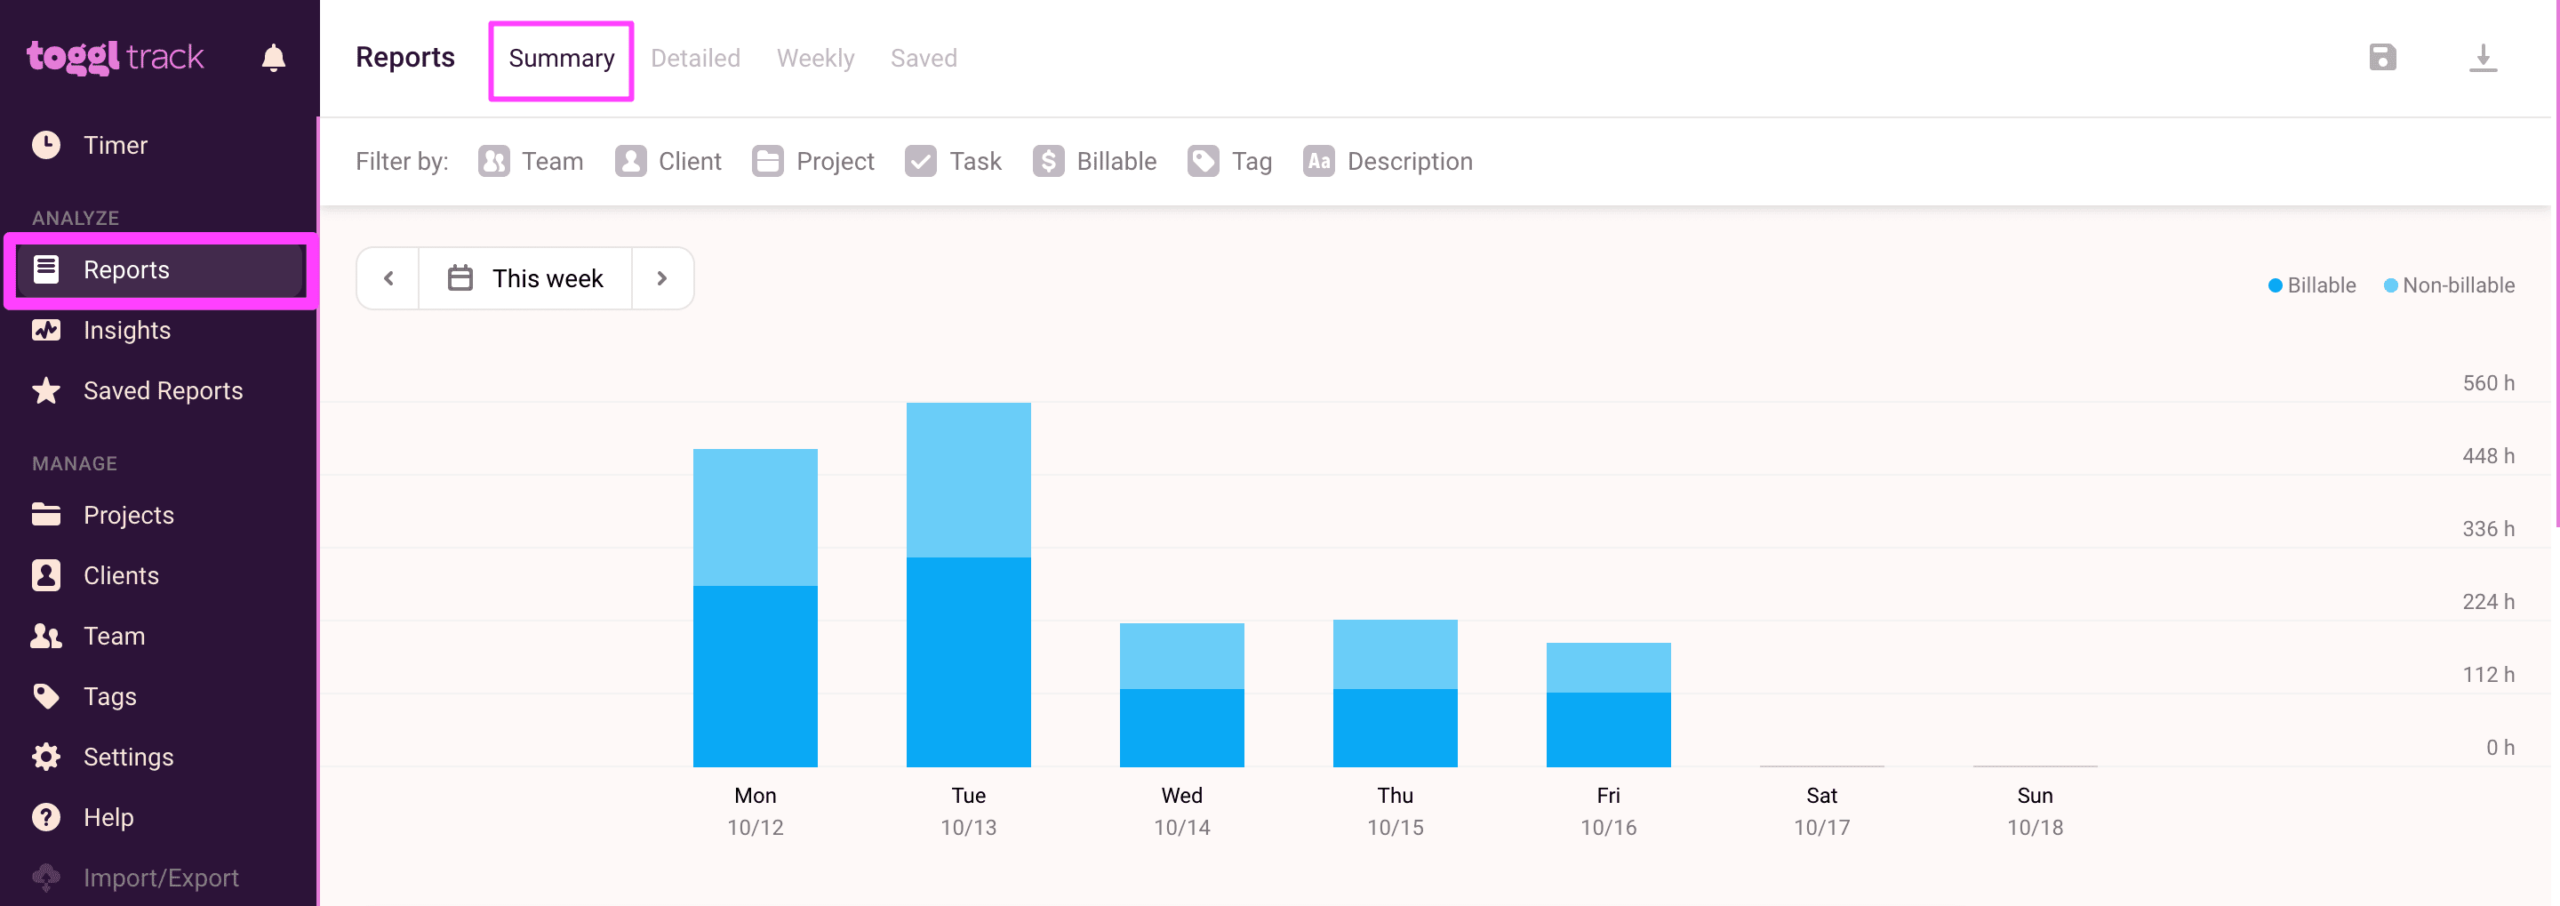This screenshot has height=906, width=2560.
Task: Open Settings with the gear icon
Action: (x=127, y=757)
